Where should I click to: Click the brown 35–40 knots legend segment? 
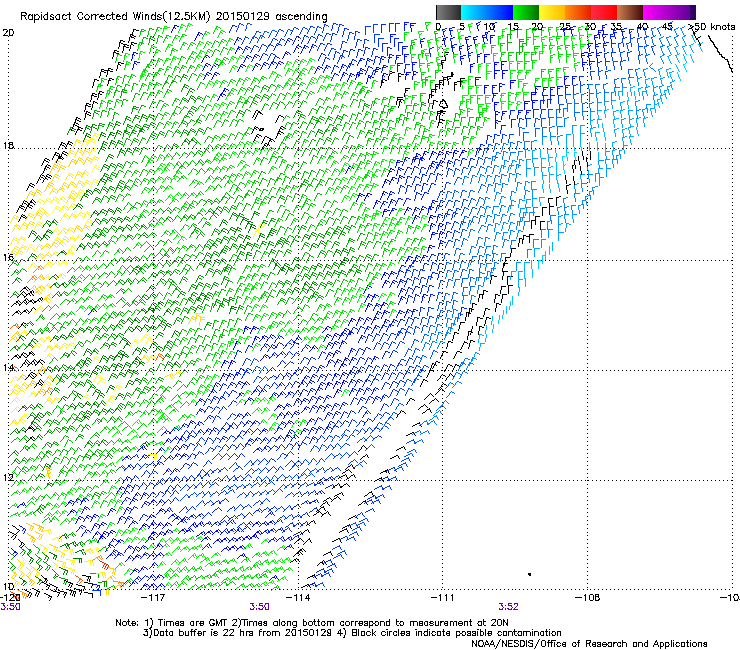tap(630, 12)
